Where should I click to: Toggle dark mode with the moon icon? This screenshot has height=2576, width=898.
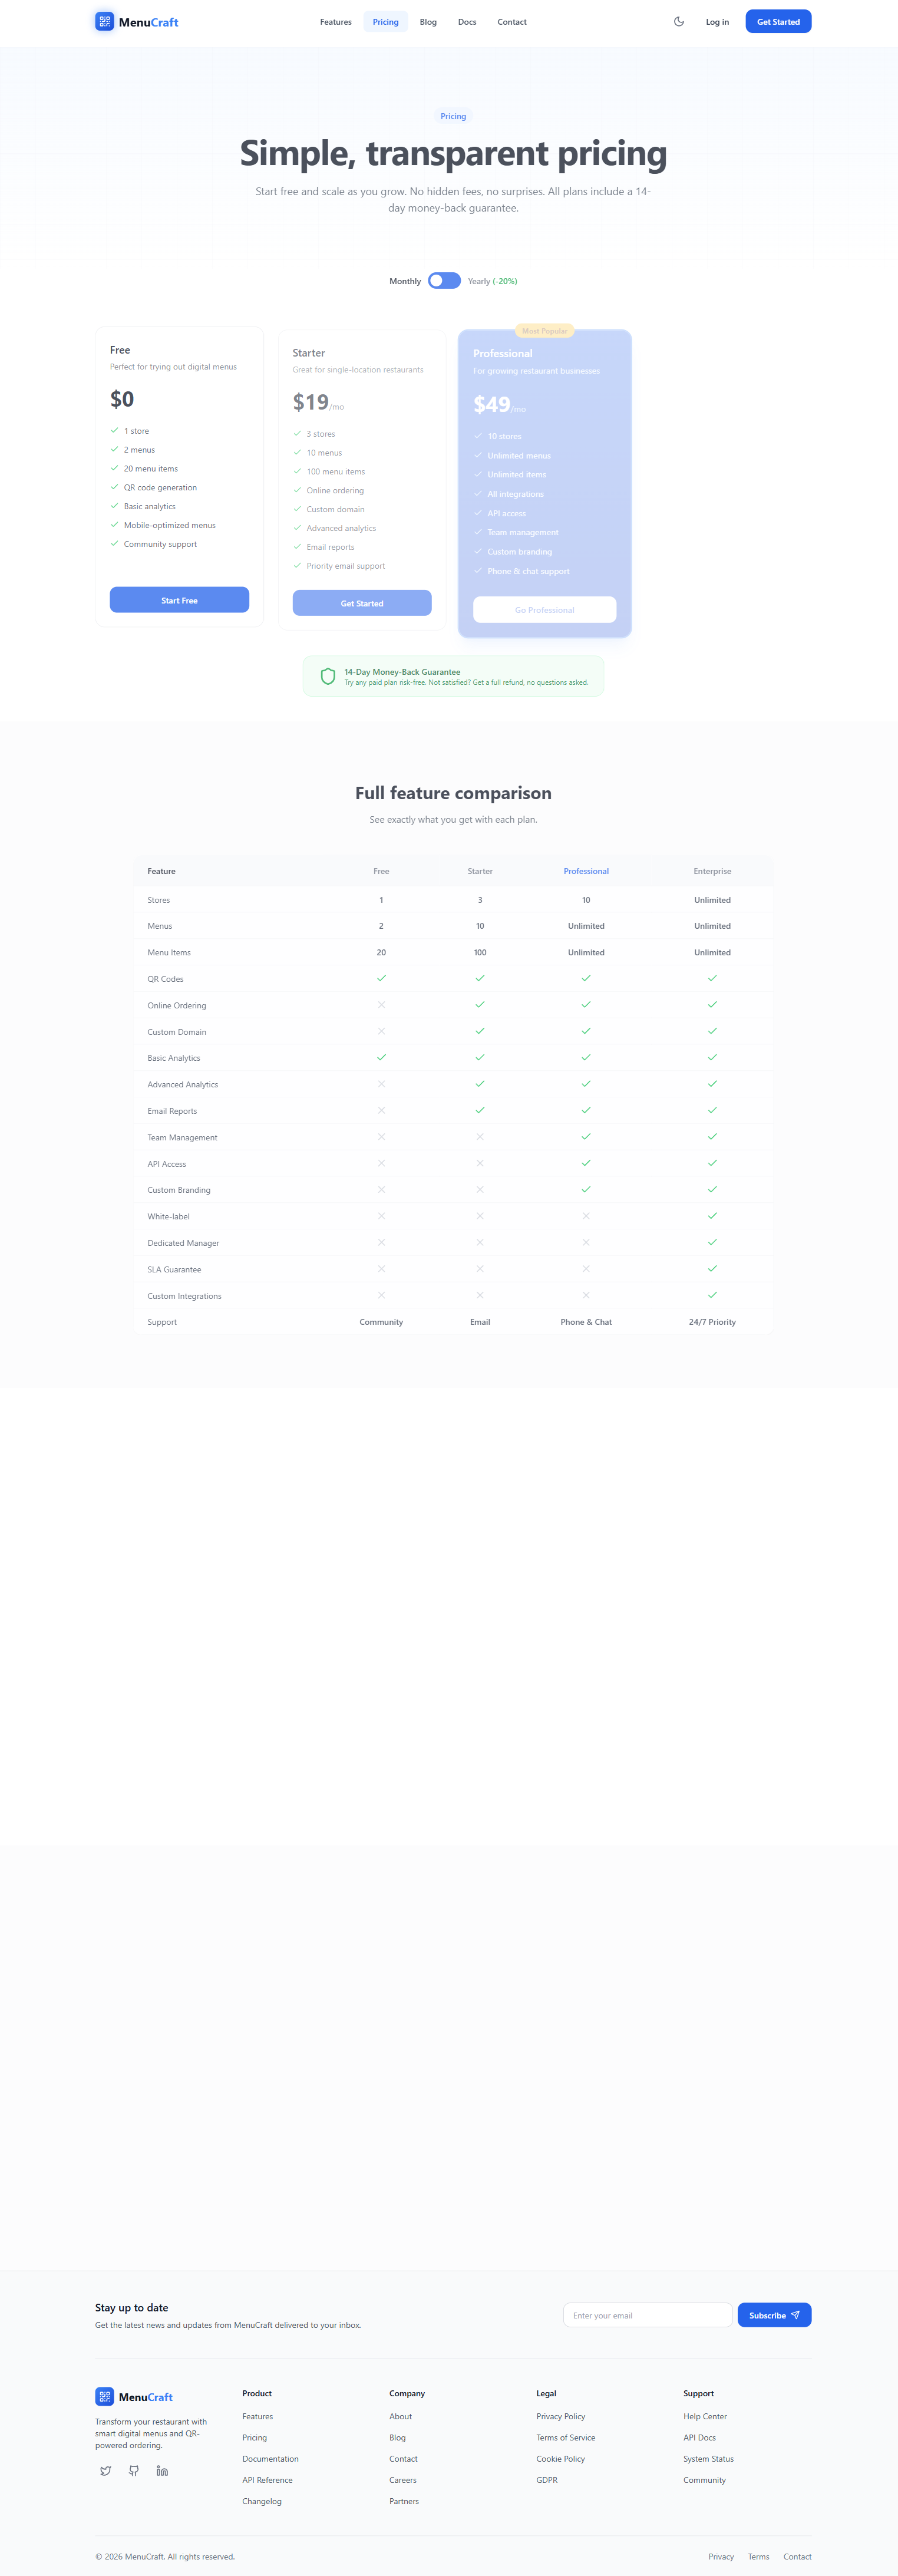[x=679, y=21]
